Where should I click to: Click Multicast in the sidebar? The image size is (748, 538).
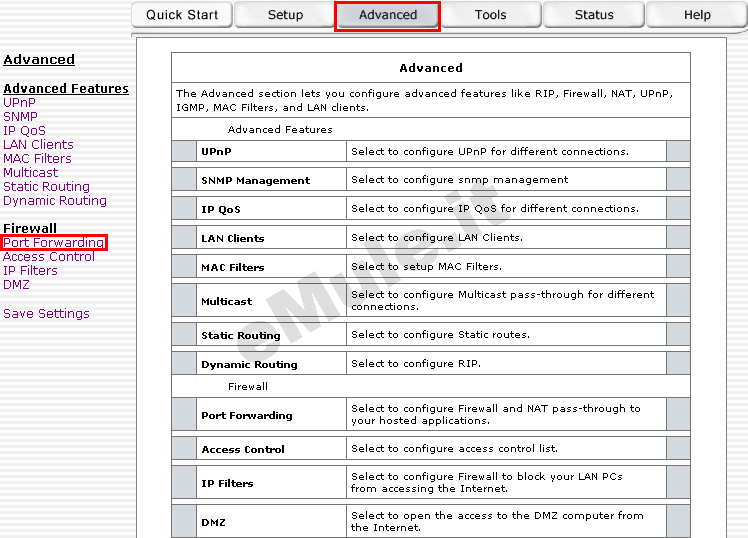click(31, 173)
